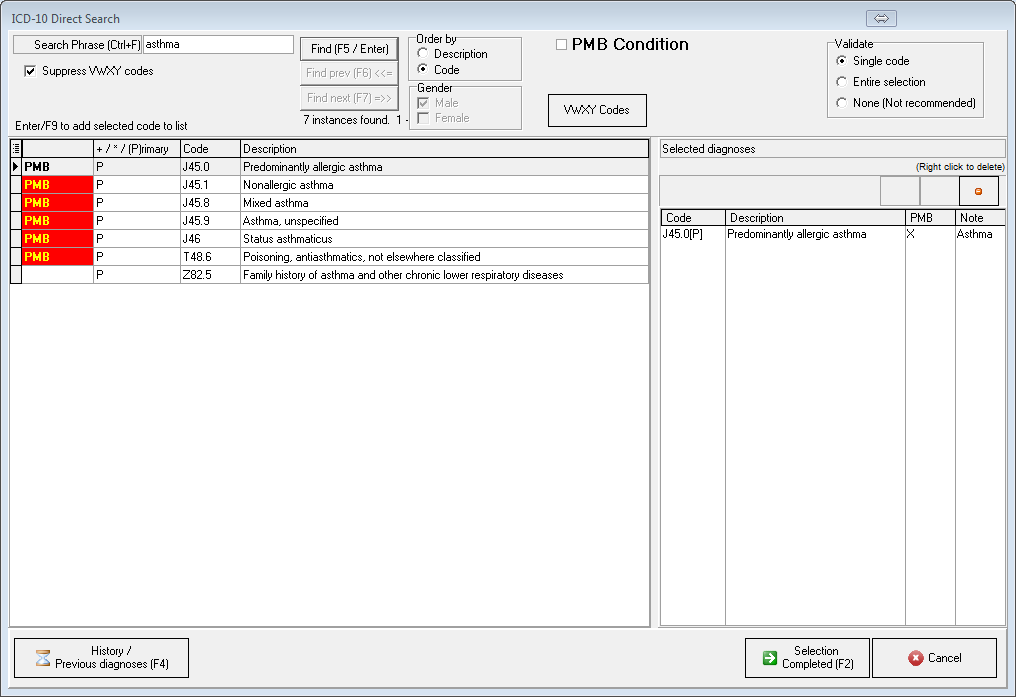Select None (Not recommended) validate option

(x=841, y=103)
